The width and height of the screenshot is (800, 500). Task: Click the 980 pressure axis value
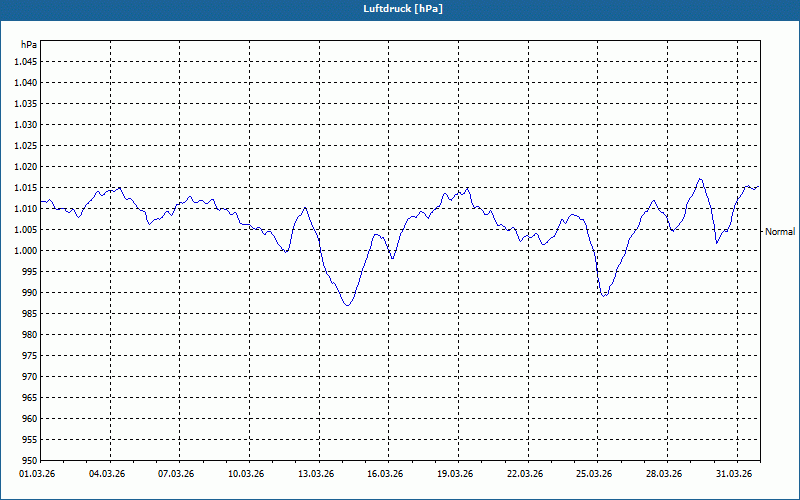pyautogui.click(x=30, y=335)
